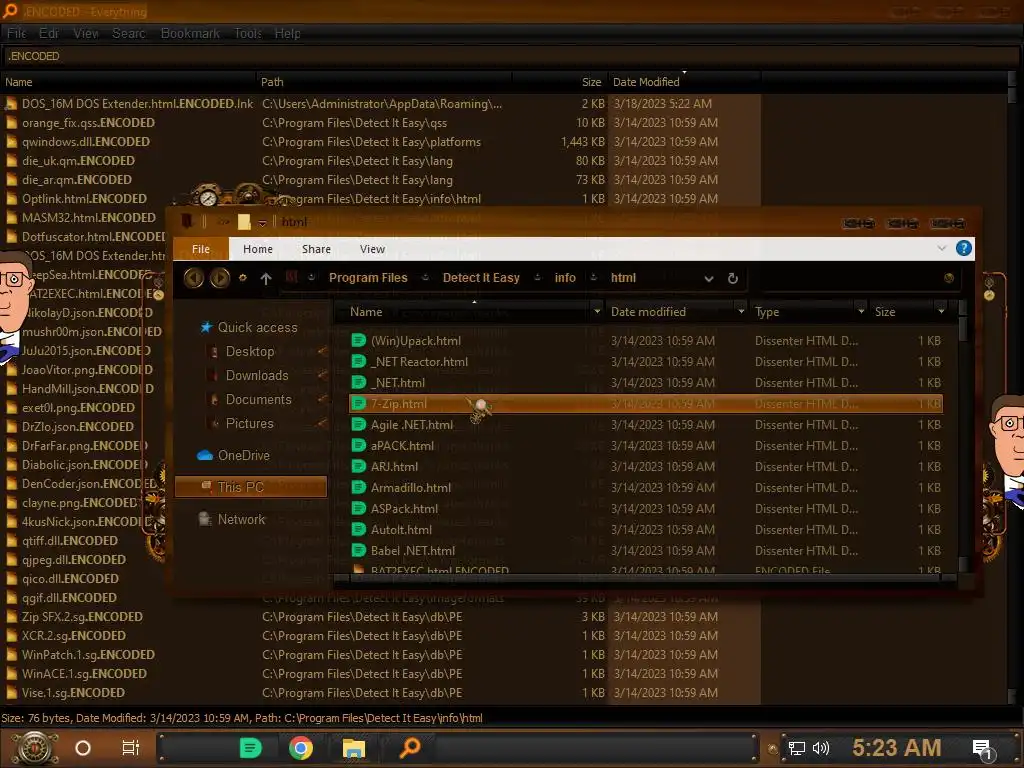This screenshot has width=1024, height=768.
Task: Click Cortana circle icon on taskbar
Action: coord(83,748)
